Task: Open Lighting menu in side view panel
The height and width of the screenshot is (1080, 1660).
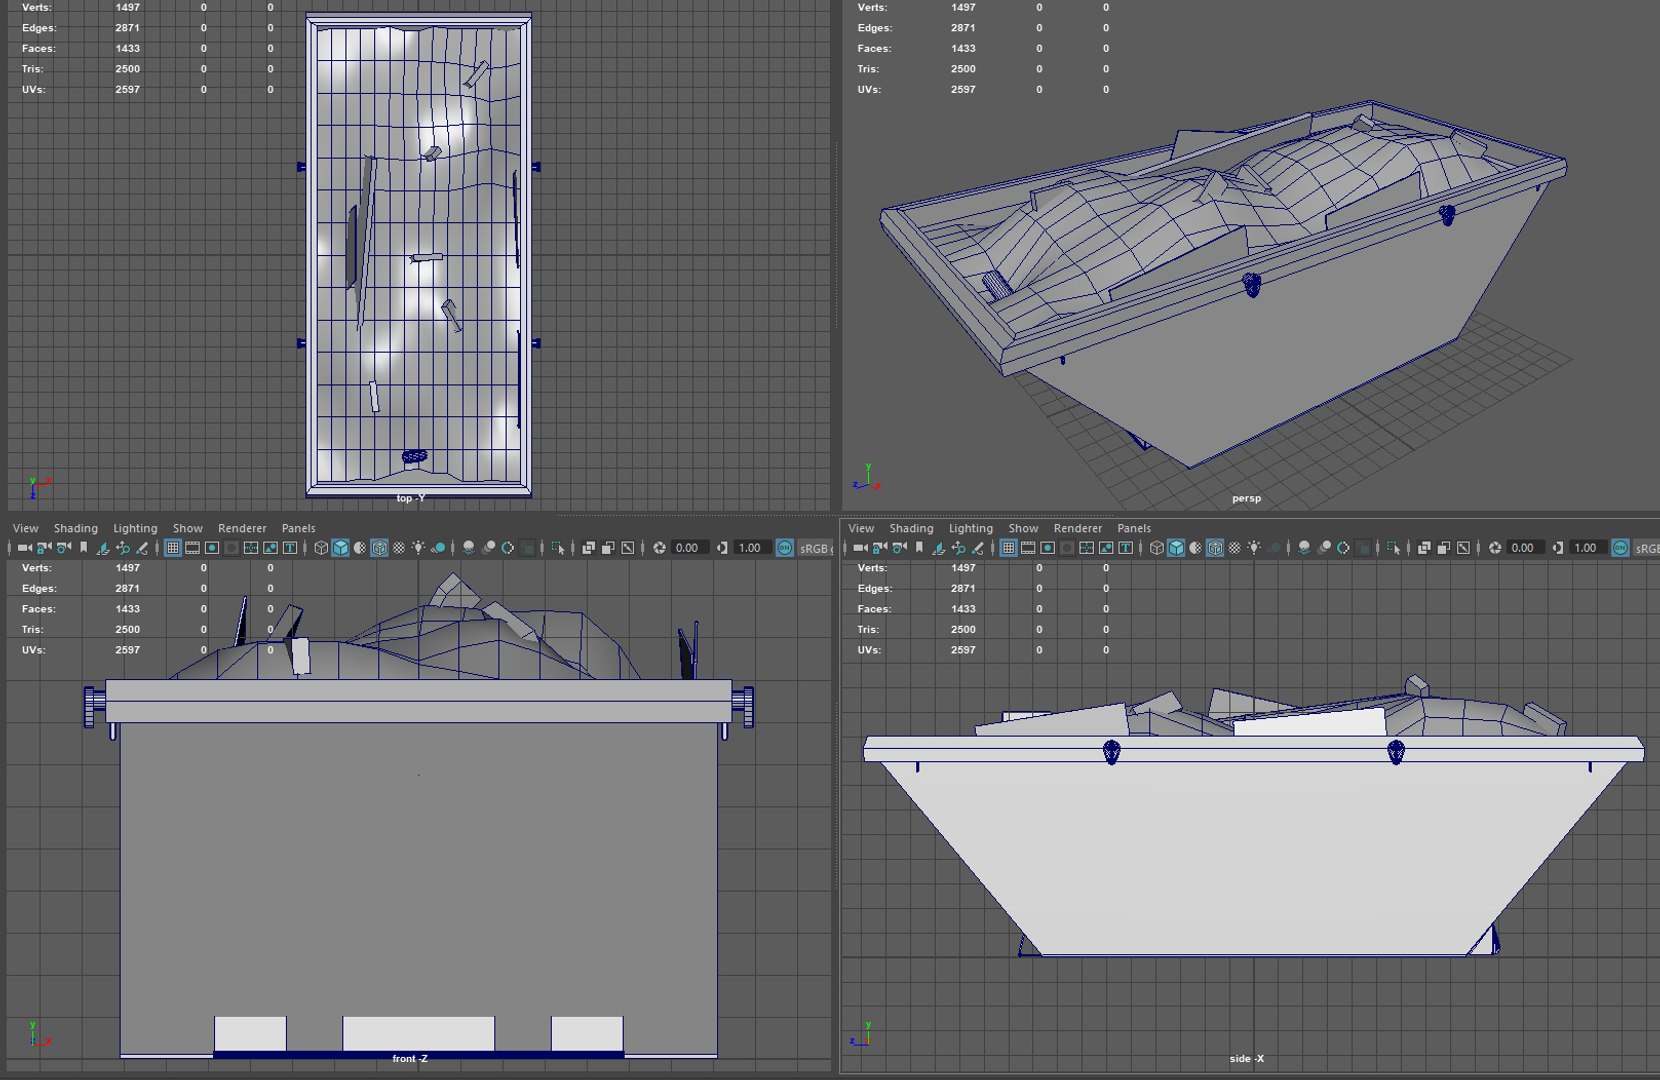Action: pos(971,528)
